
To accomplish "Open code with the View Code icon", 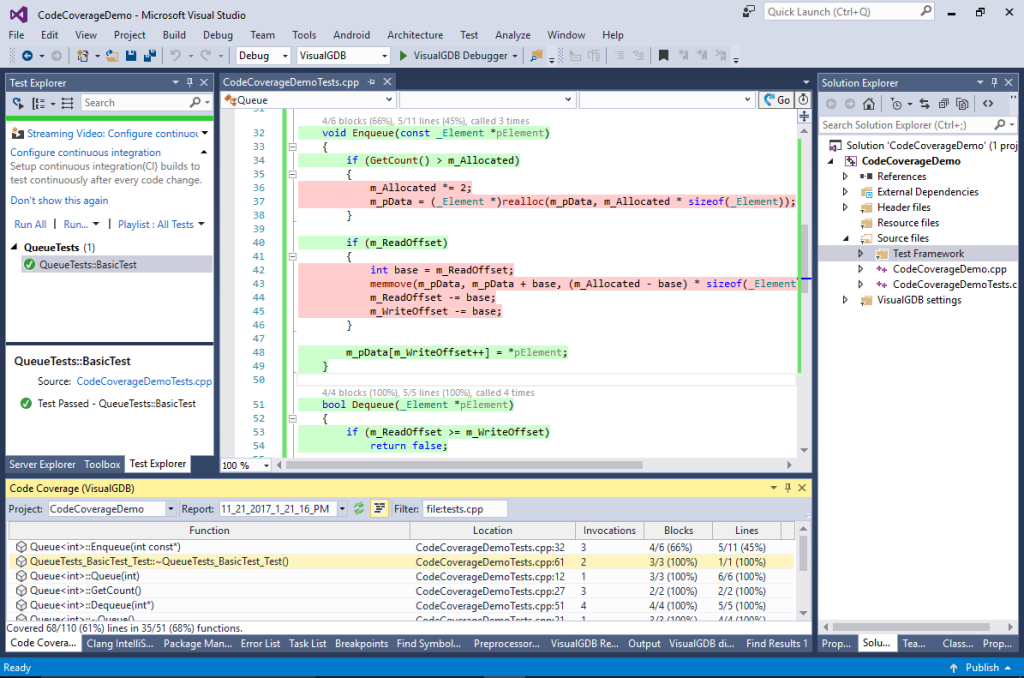I will tap(989, 103).
